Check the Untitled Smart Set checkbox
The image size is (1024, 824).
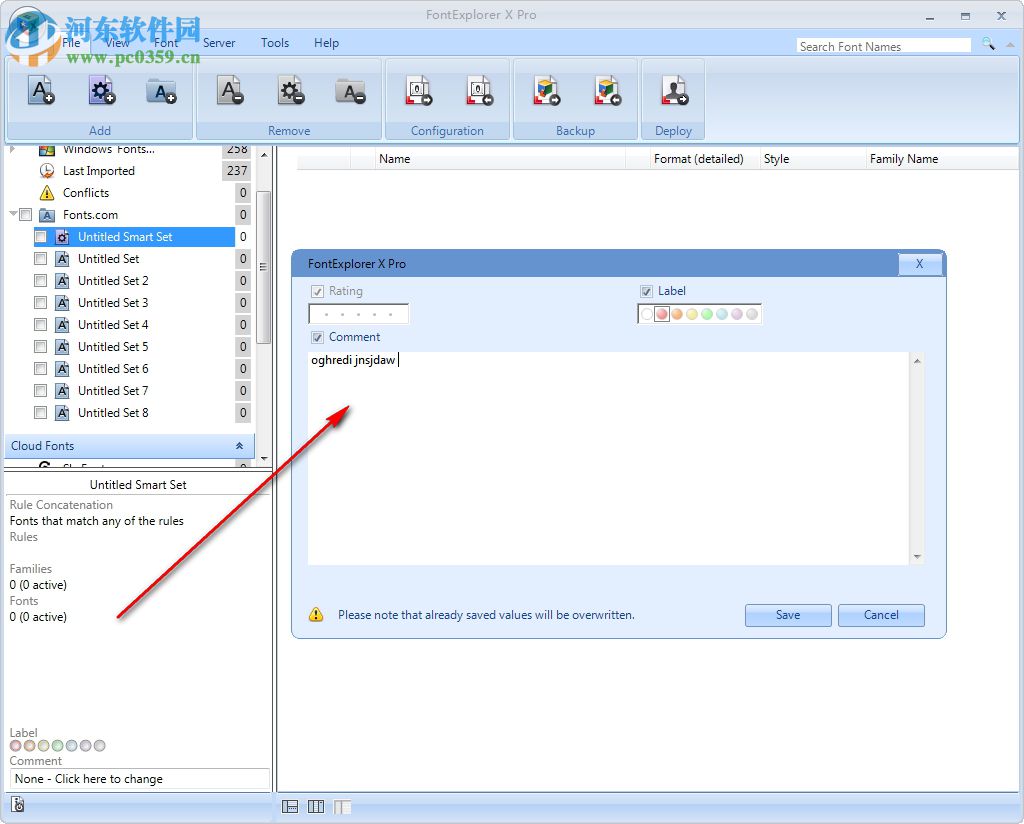tap(40, 237)
